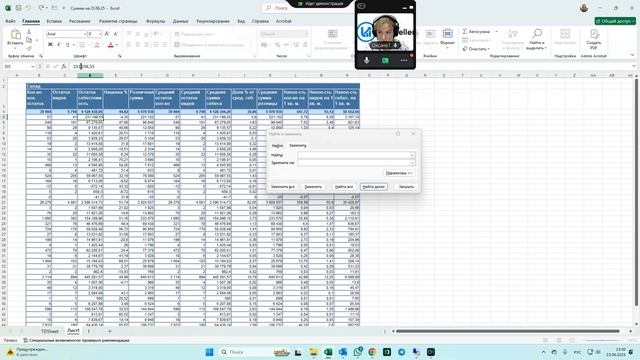This screenshot has height=360, width=640.
Task: Open the Данные ribbon tab
Action: tap(180, 21)
